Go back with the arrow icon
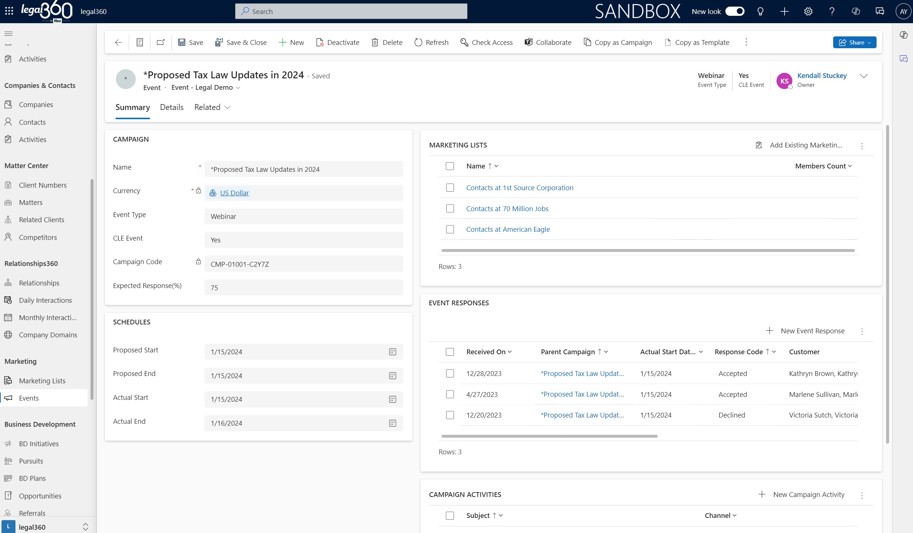The height and width of the screenshot is (533, 913). coord(118,43)
